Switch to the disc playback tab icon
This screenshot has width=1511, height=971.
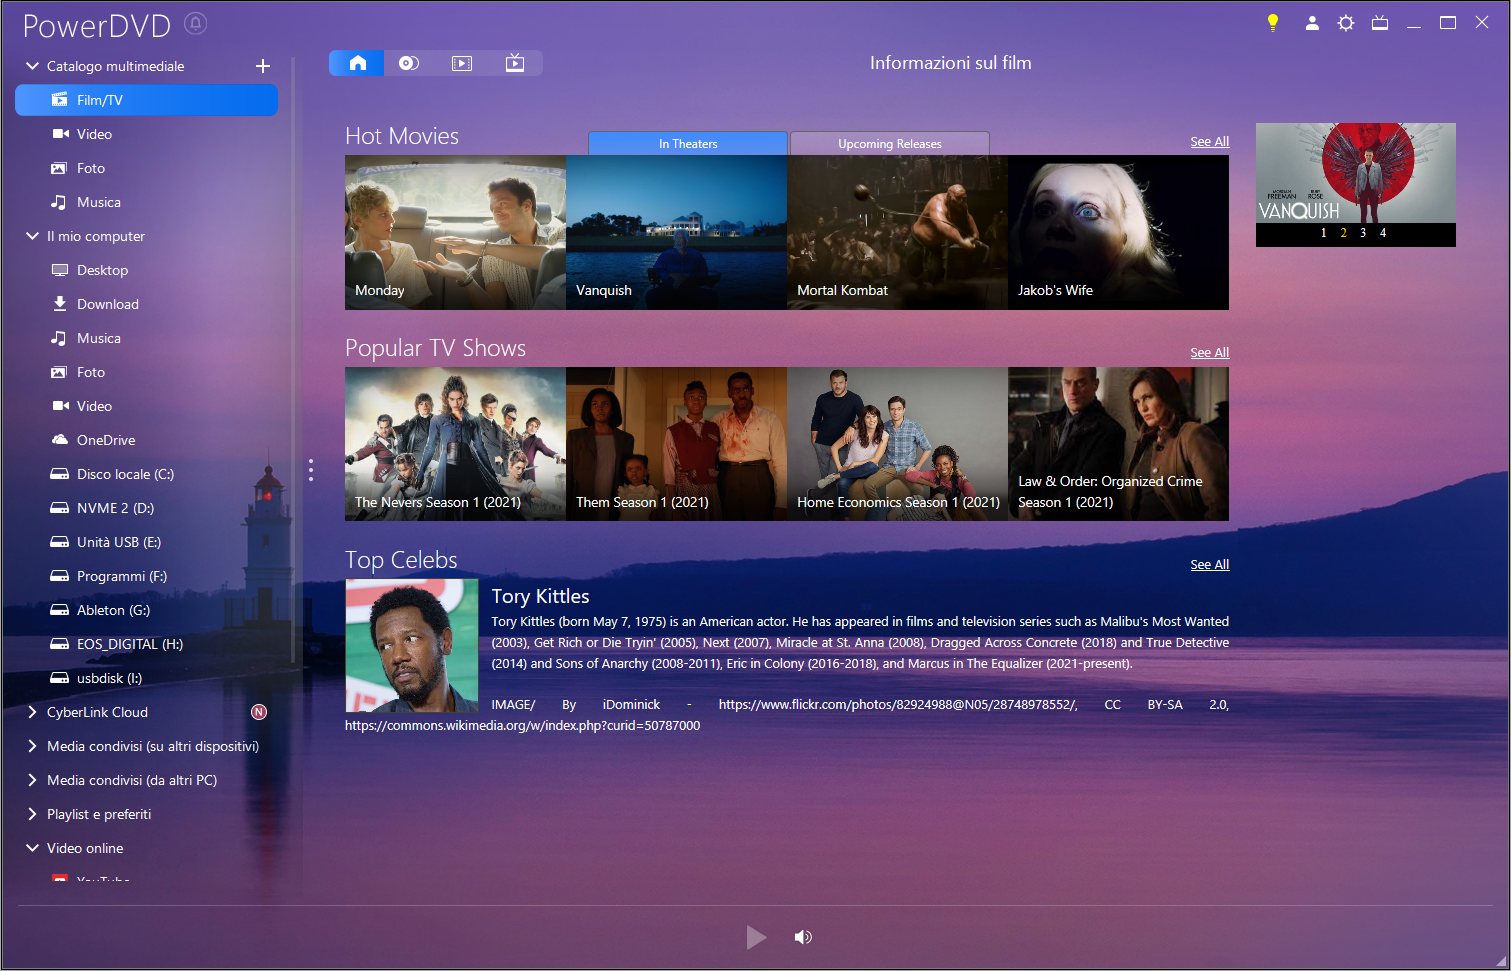(409, 63)
